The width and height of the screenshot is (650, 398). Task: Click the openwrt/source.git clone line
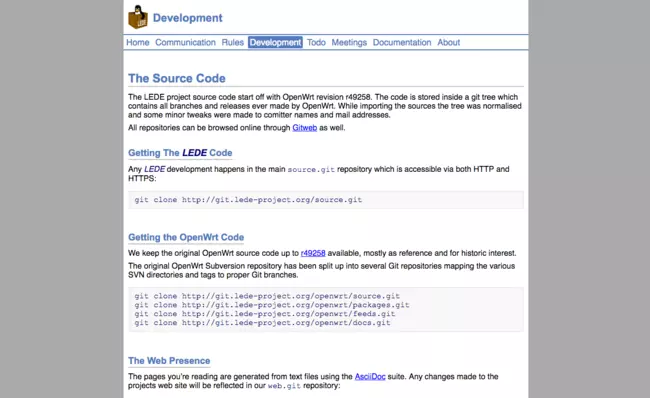click(267, 296)
